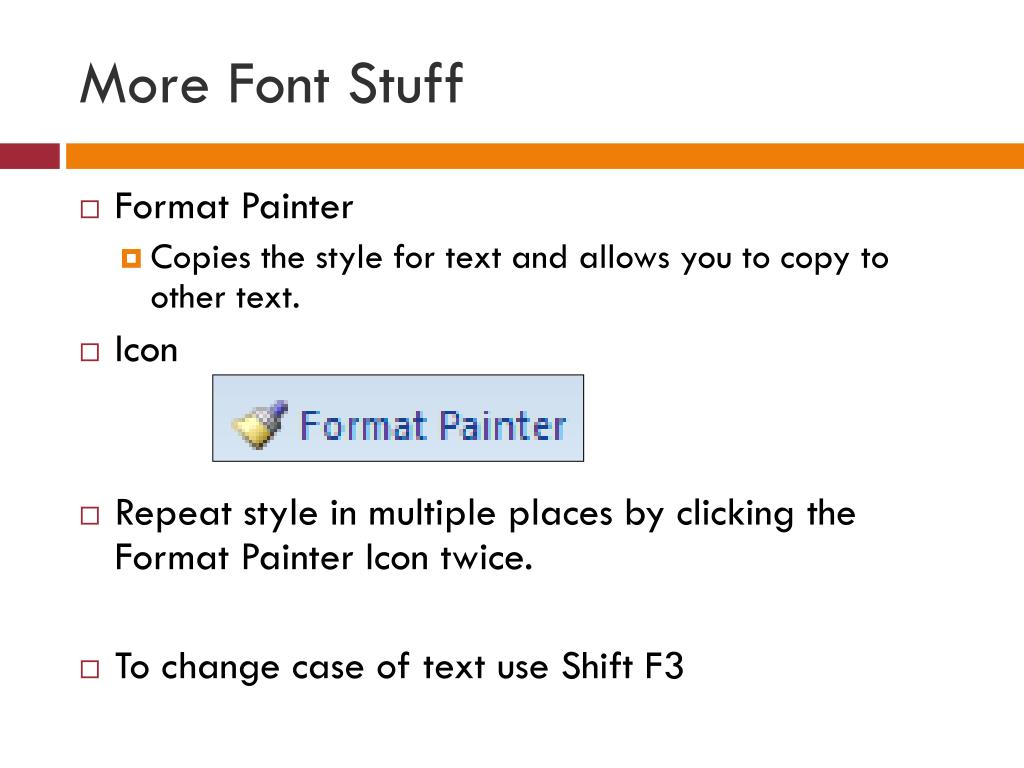Click the blue Format Painter label in the button
This screenshot has height=768, width=1024.
(432, 426)
